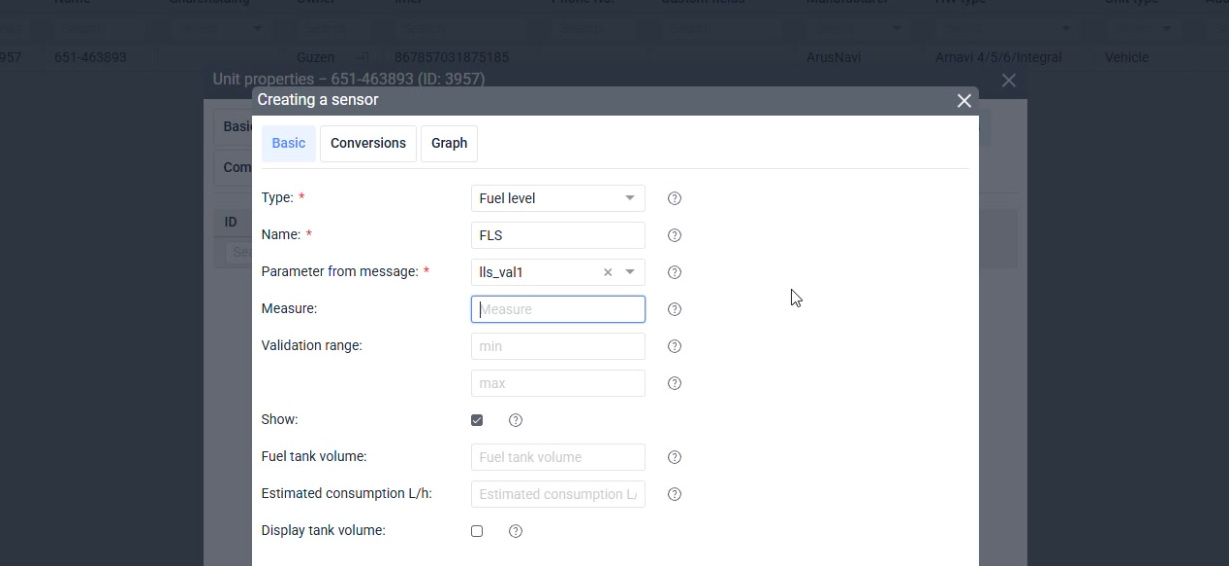Close the Unit properties window behind
This screenshot has height=566, width=1229.
click(x=1009, y=80)
